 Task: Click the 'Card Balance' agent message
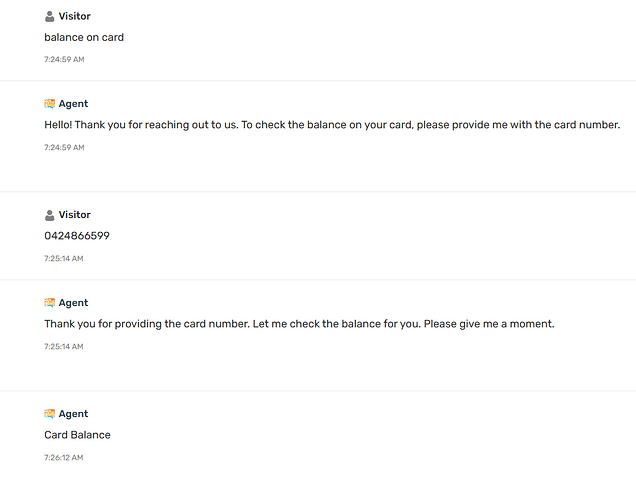77,435
